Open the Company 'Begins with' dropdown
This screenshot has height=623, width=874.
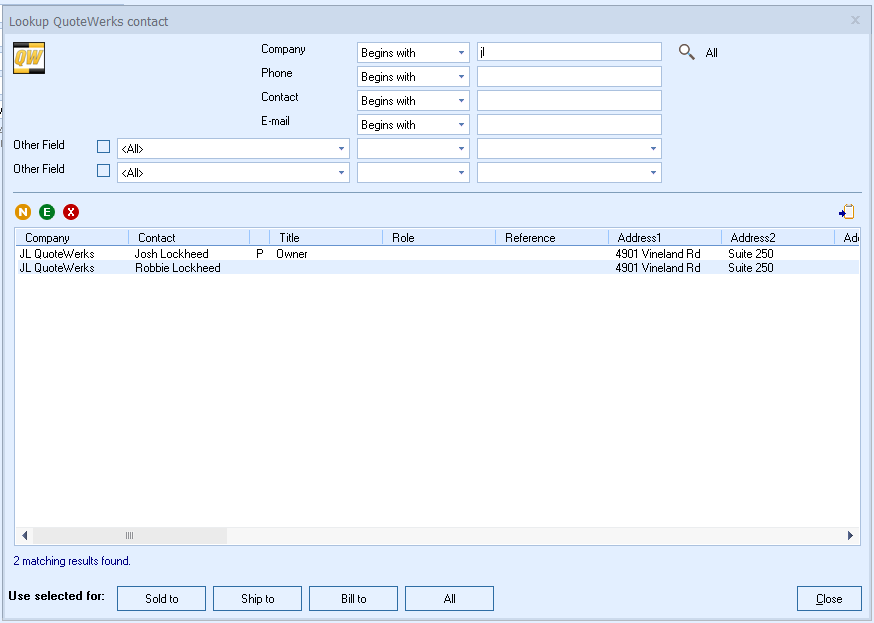413,53
